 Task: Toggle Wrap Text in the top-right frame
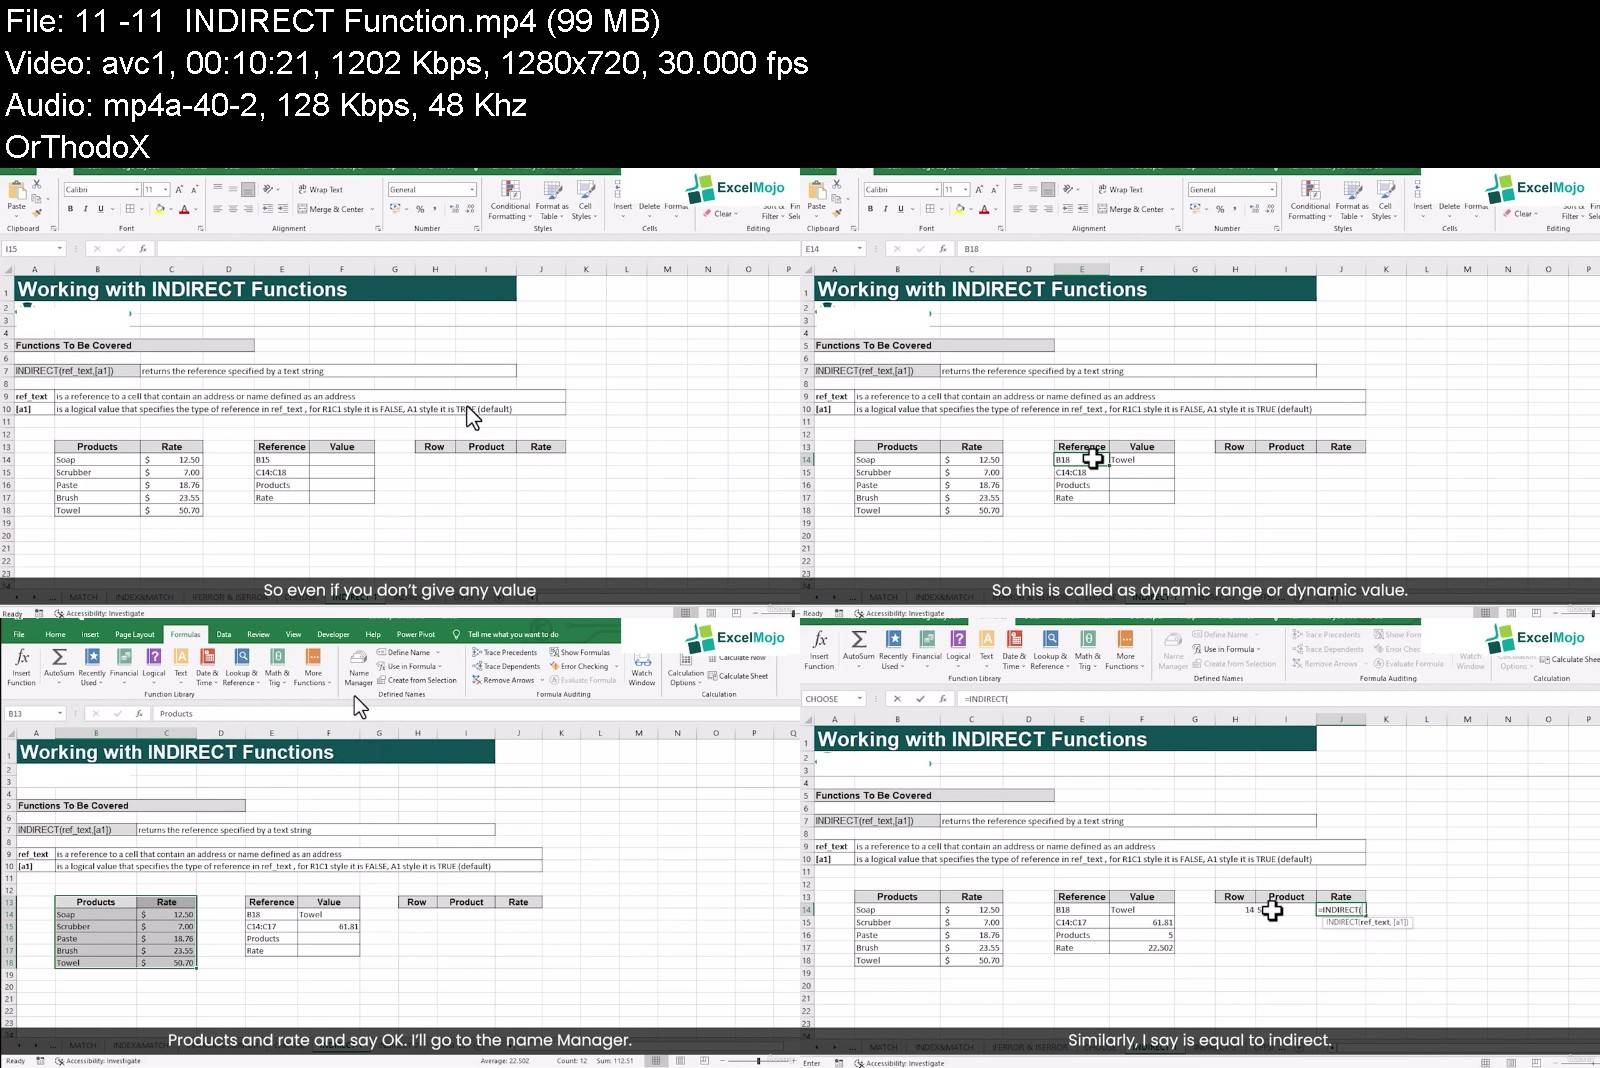1120,189
